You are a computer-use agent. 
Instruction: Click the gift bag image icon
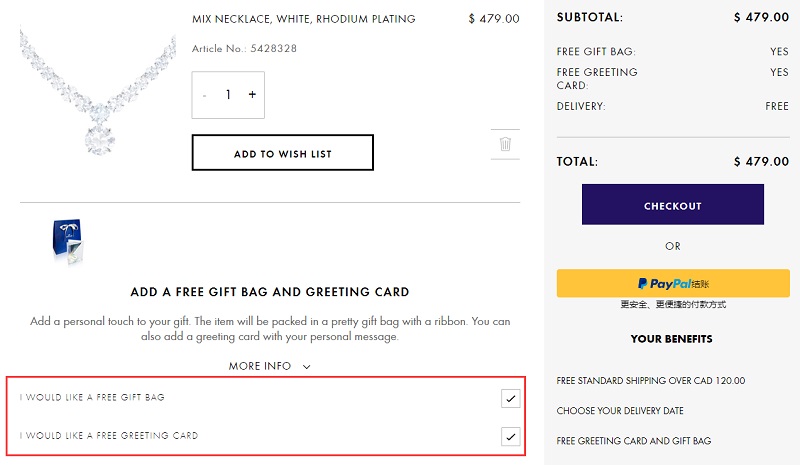click(67, 241)
